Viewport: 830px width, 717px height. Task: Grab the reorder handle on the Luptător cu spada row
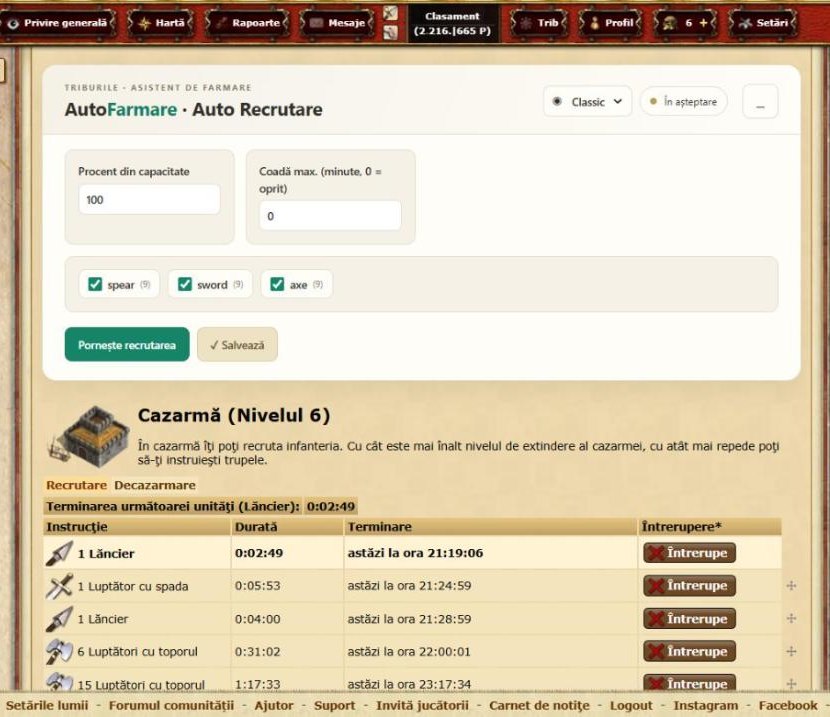[791, 586]
